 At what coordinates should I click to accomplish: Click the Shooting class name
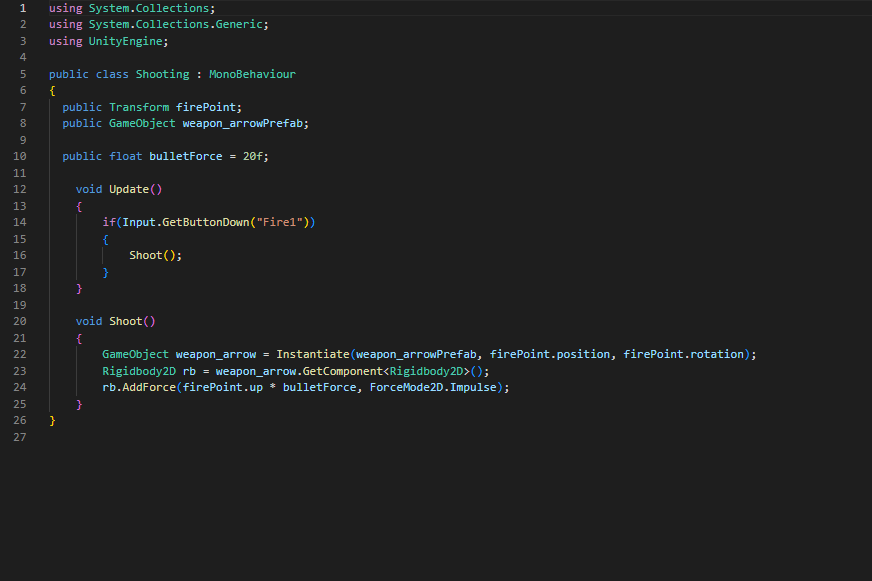click(x=162, y=74)
